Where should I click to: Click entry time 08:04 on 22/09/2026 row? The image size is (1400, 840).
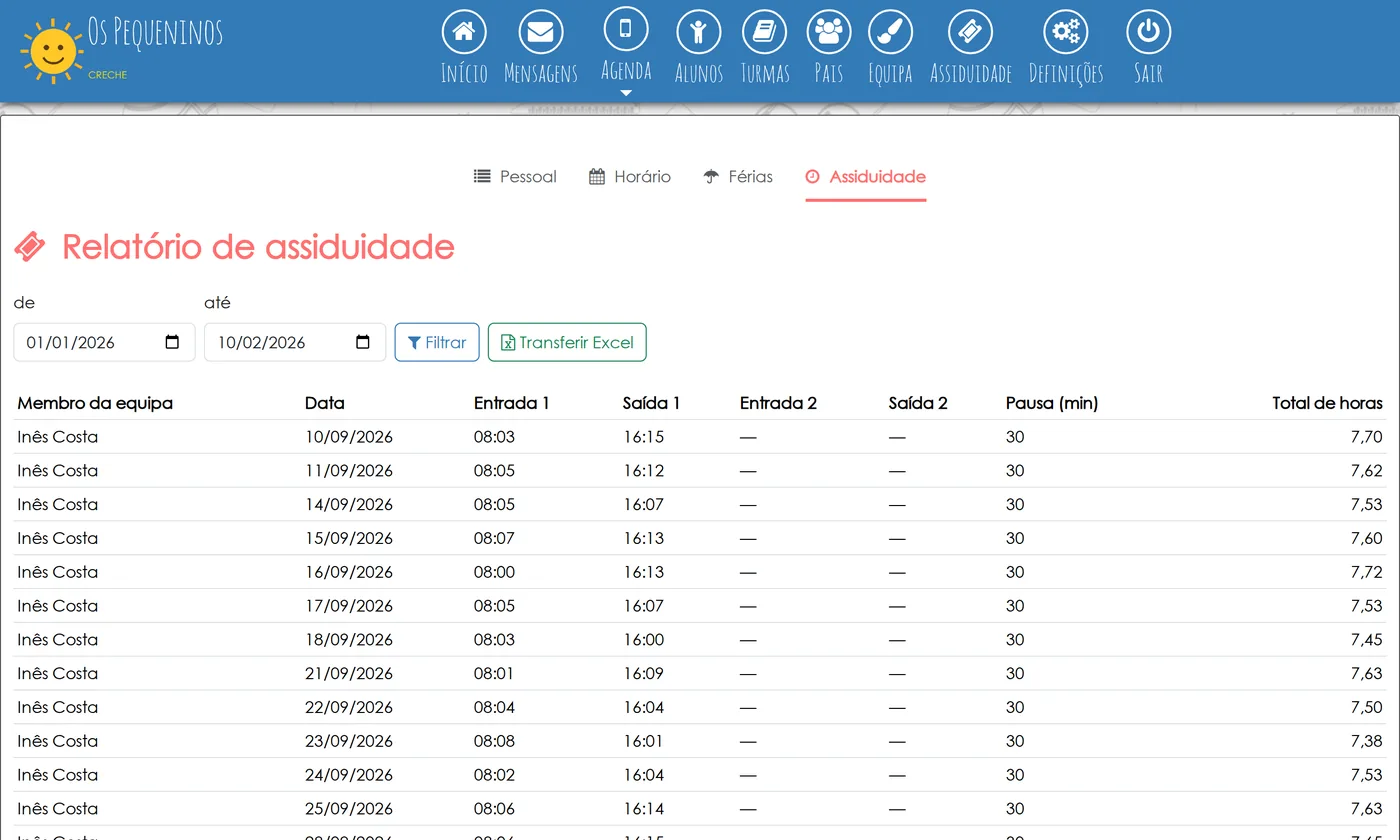[494, 708]
